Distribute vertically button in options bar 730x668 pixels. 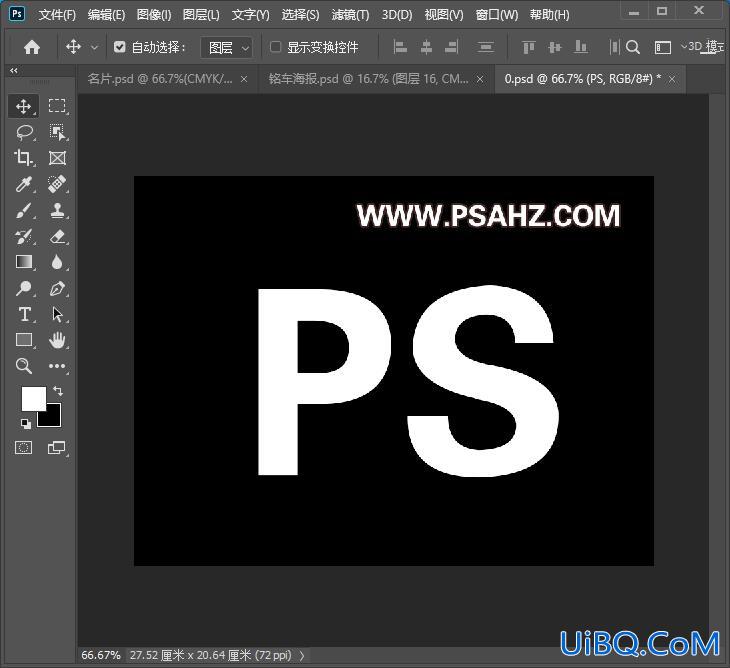[486, 47]
